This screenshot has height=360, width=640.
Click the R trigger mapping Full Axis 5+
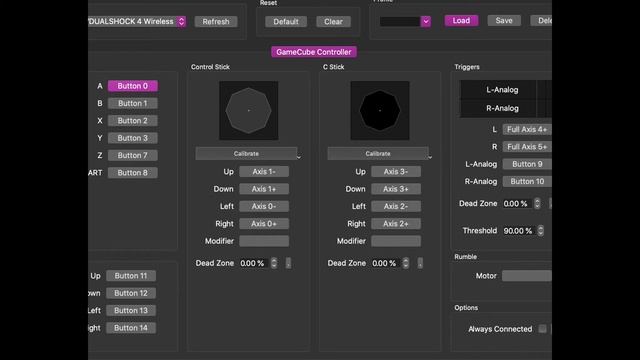coord(527,147)
